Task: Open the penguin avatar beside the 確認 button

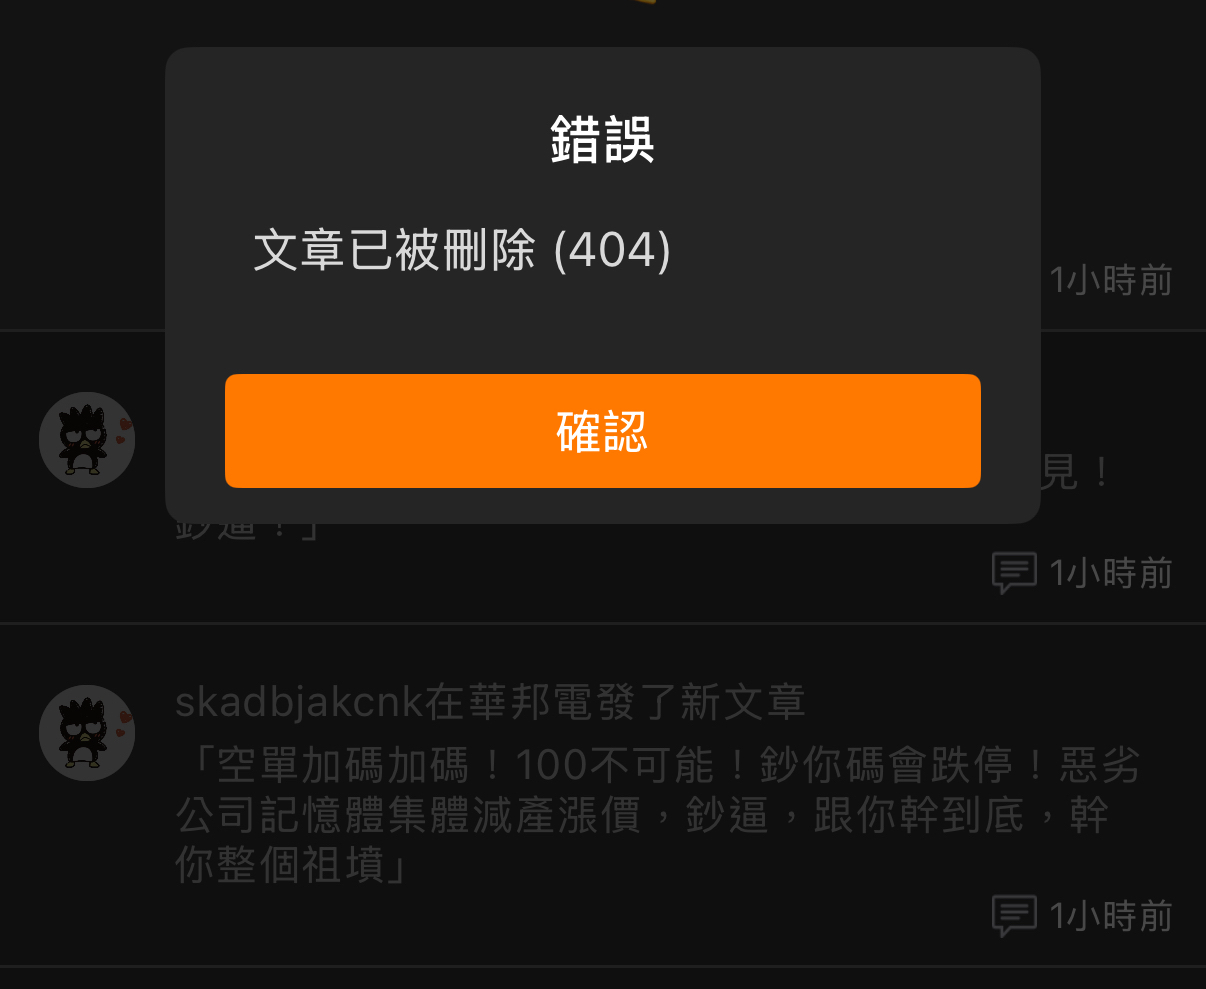Action: coord(87,440)
